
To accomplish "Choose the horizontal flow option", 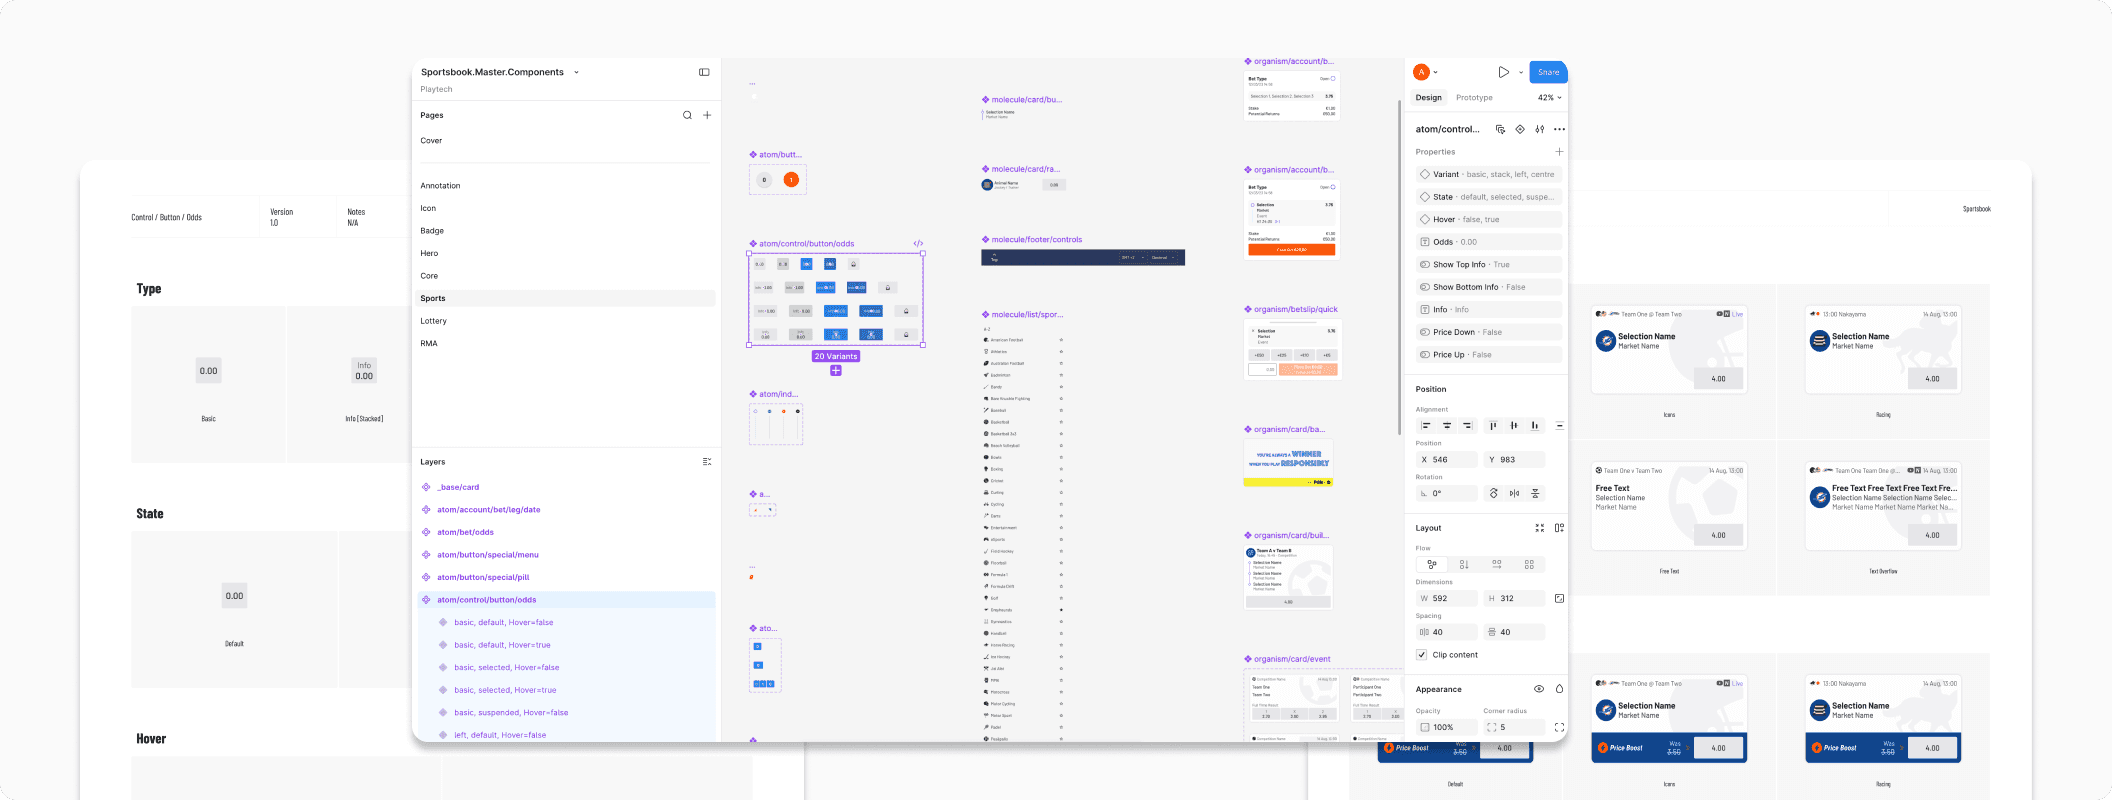I will click(x=1497, y=564).
